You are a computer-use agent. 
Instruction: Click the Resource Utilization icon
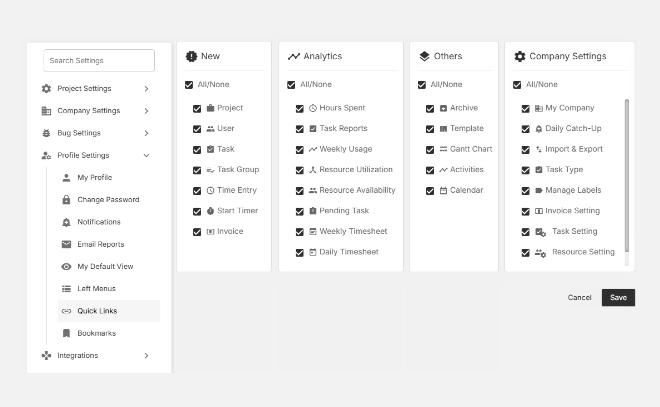click(313, 170)
